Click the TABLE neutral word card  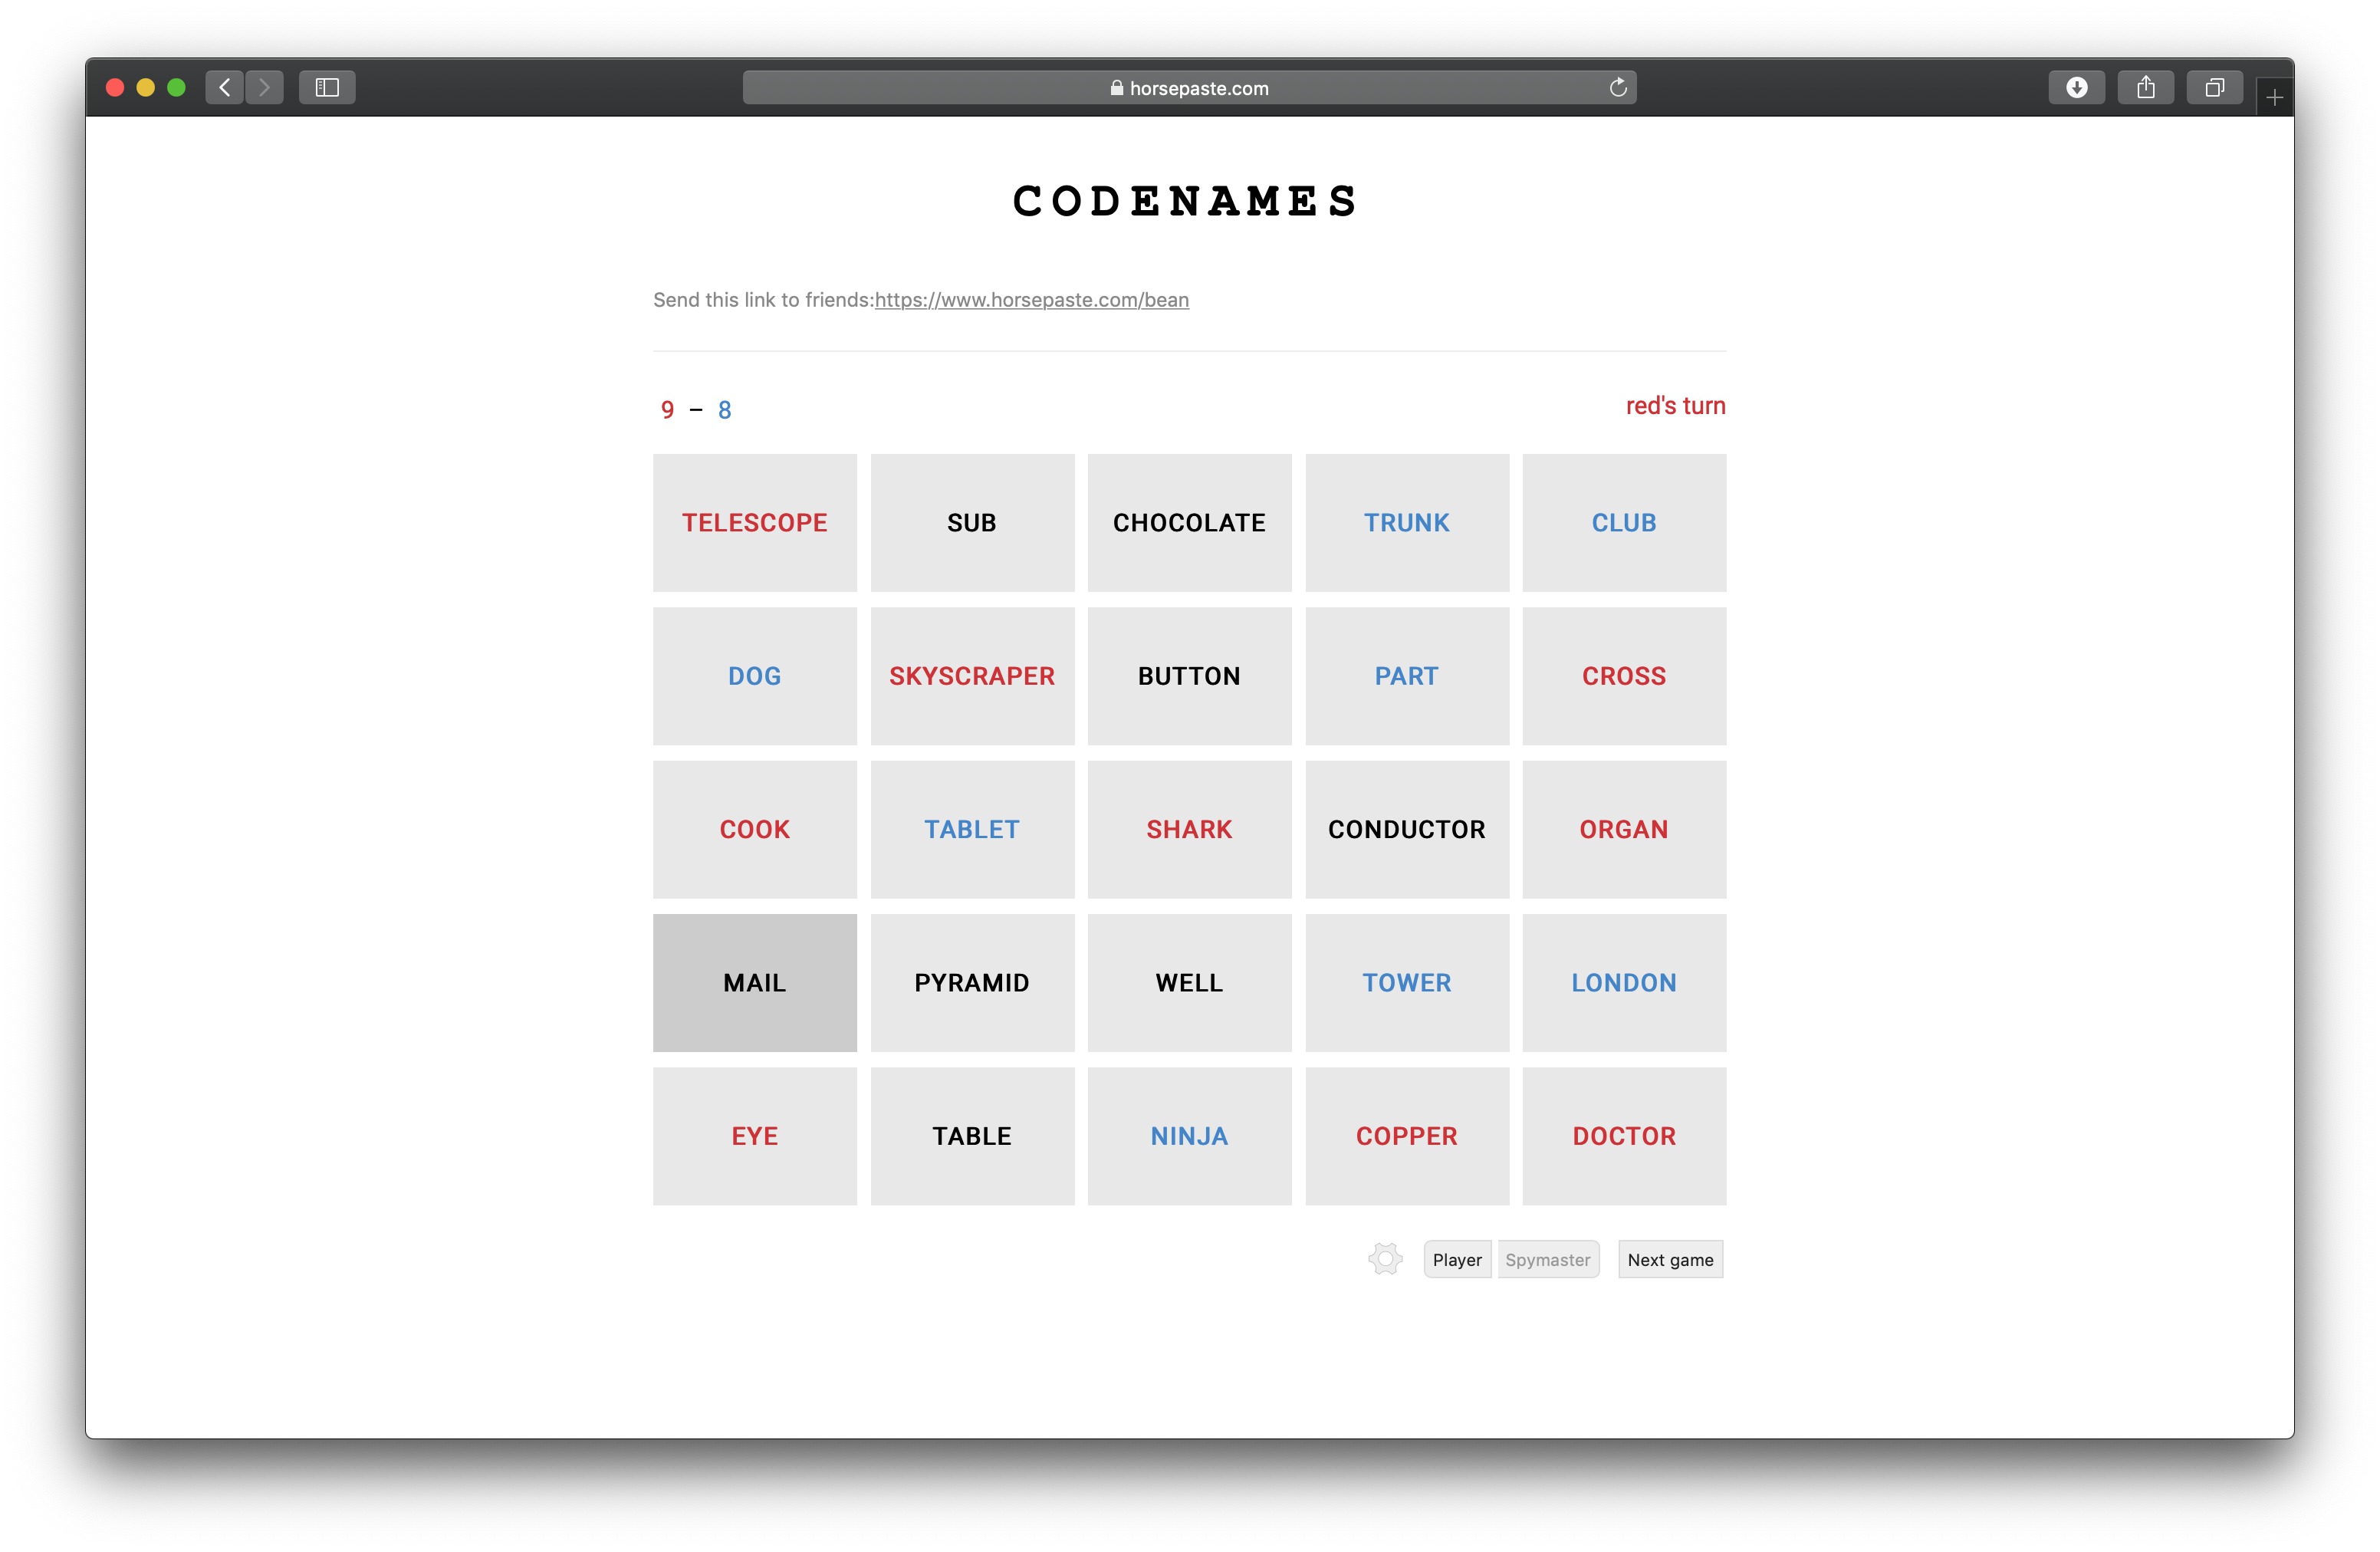point(971,1136)
